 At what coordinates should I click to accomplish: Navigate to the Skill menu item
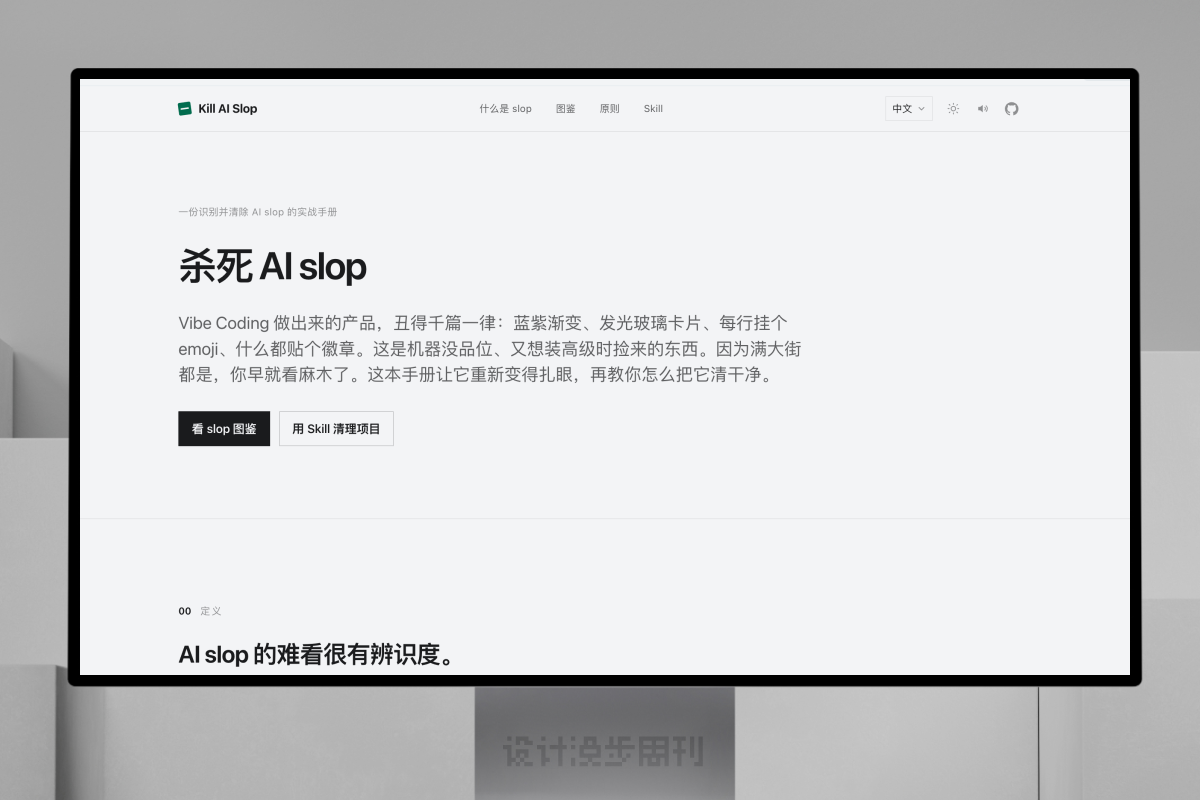click(x=653, y=108)
